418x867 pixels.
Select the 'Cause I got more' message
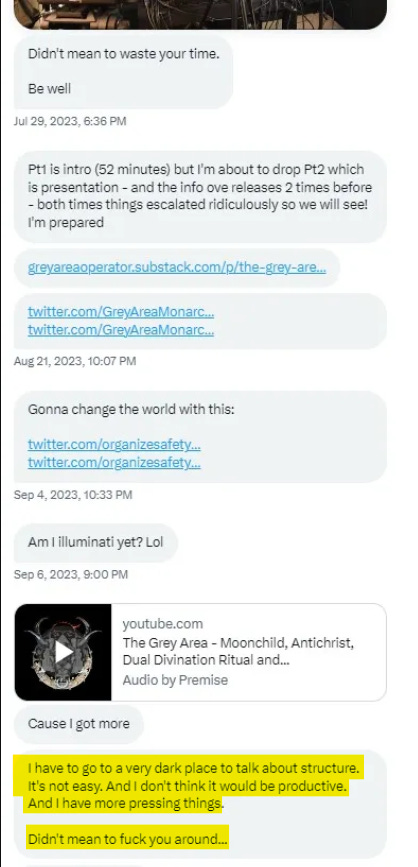79,724
